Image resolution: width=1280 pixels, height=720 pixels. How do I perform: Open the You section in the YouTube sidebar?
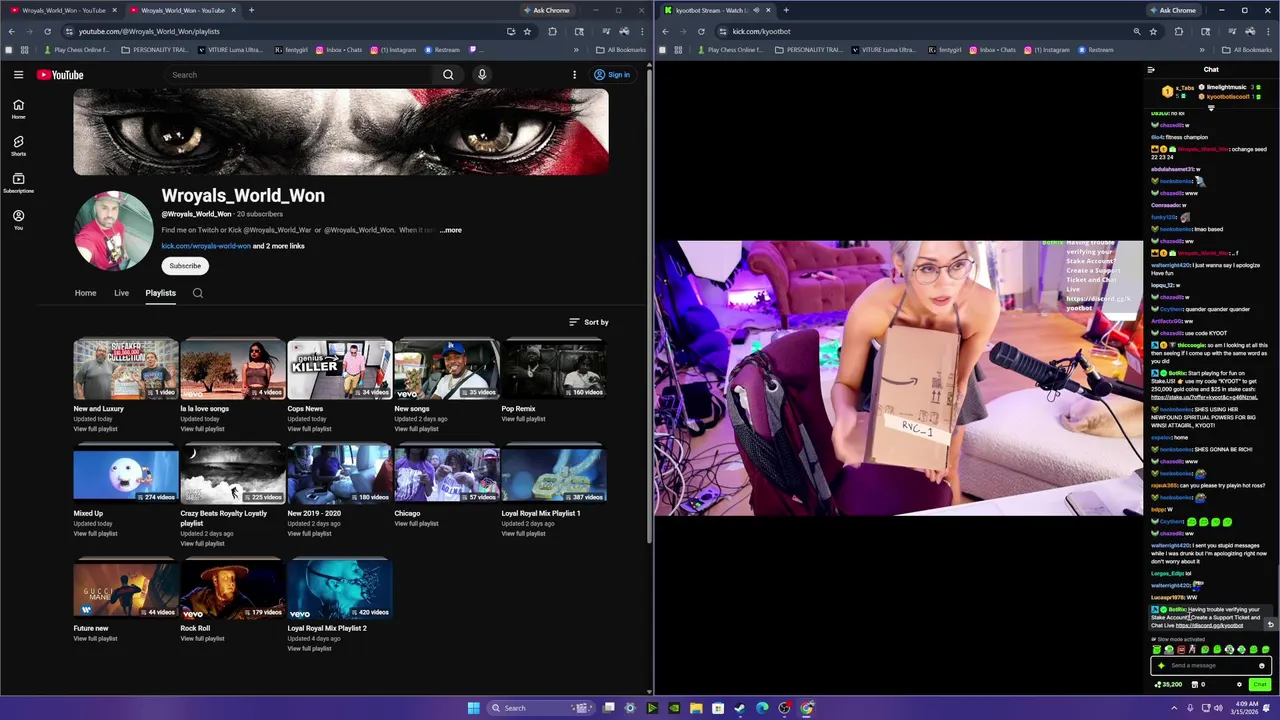point(18,220)
